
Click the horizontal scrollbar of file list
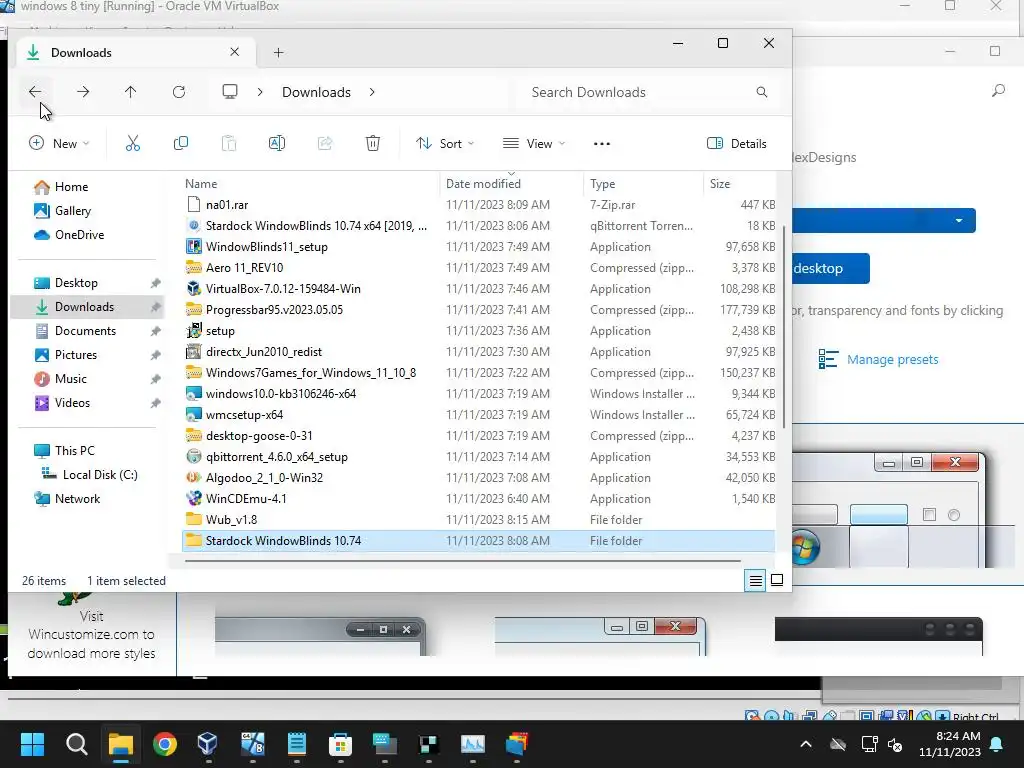(x=462, y=560)
